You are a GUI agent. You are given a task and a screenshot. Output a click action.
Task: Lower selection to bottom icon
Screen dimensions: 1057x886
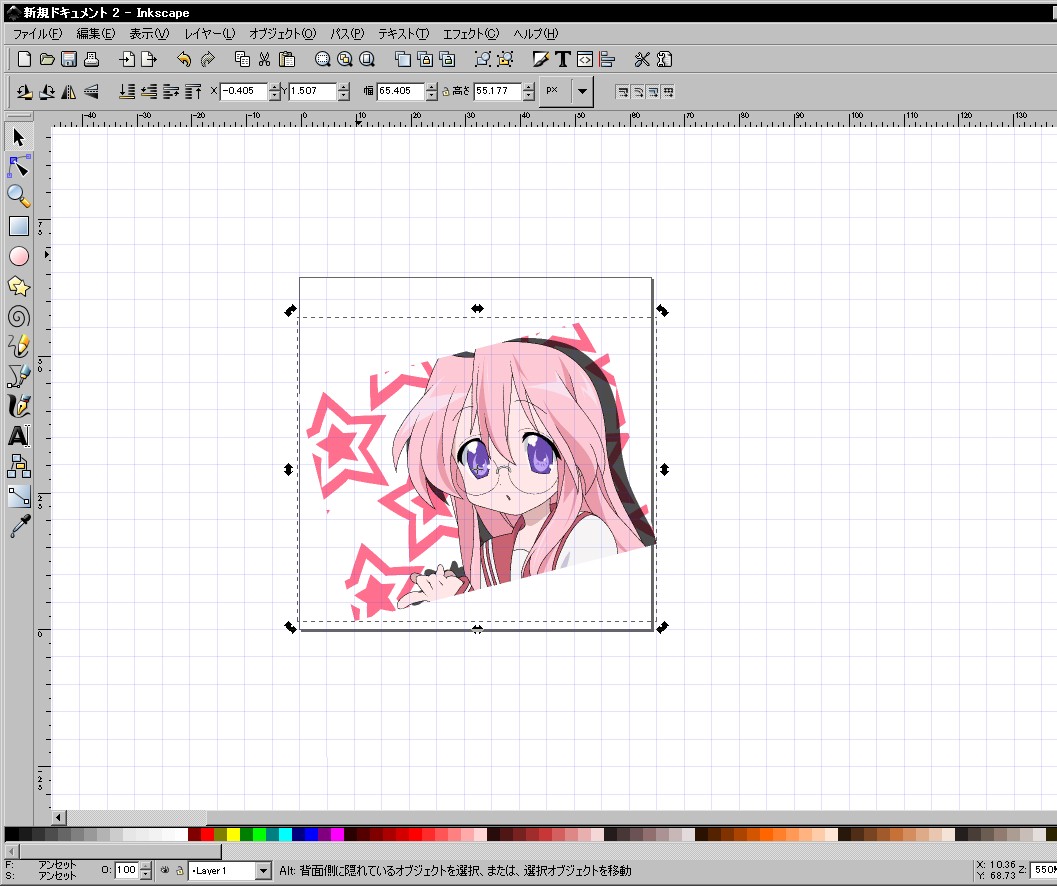(127, 91)
